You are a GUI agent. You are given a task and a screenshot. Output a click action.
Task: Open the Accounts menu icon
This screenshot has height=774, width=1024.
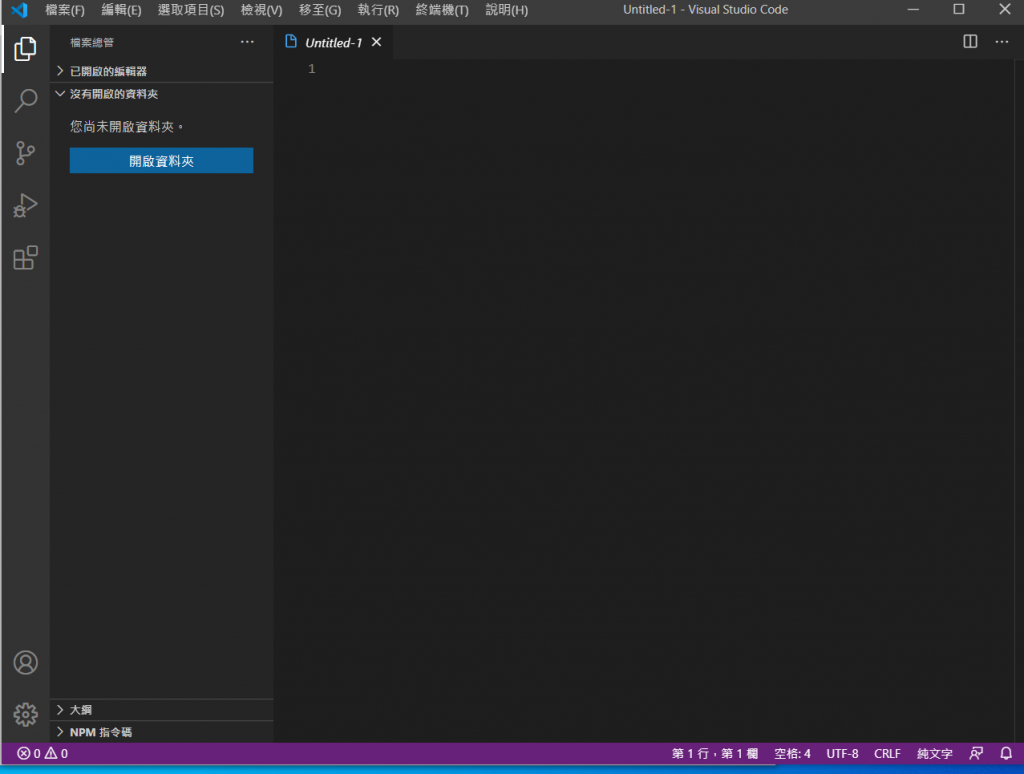click(25, 662)
